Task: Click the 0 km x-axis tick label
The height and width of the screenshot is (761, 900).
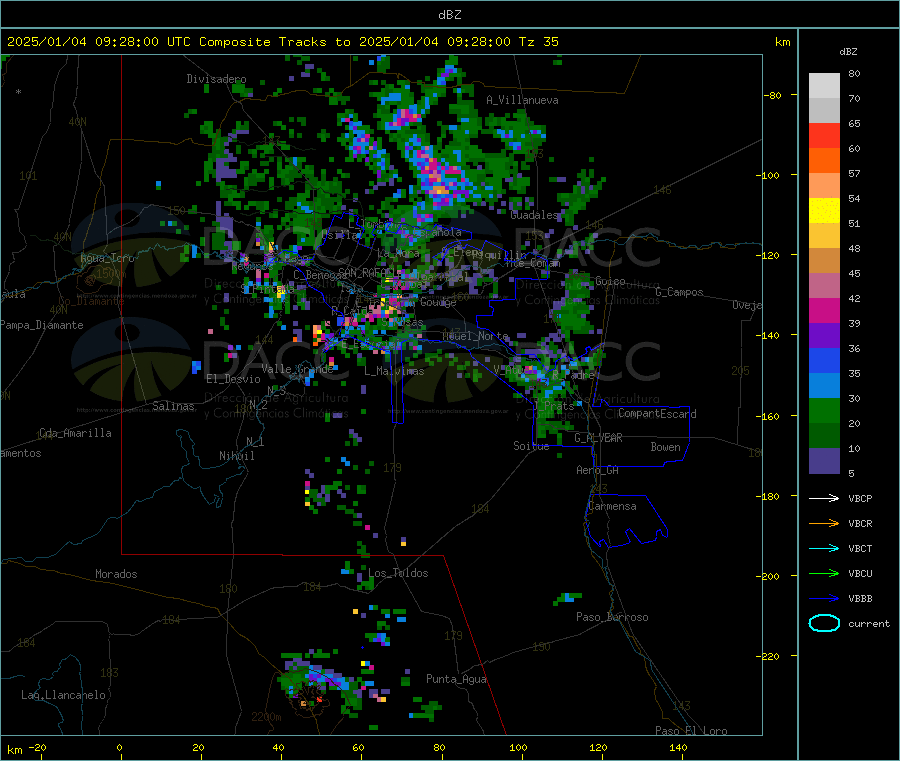Action: click(119, 748)
